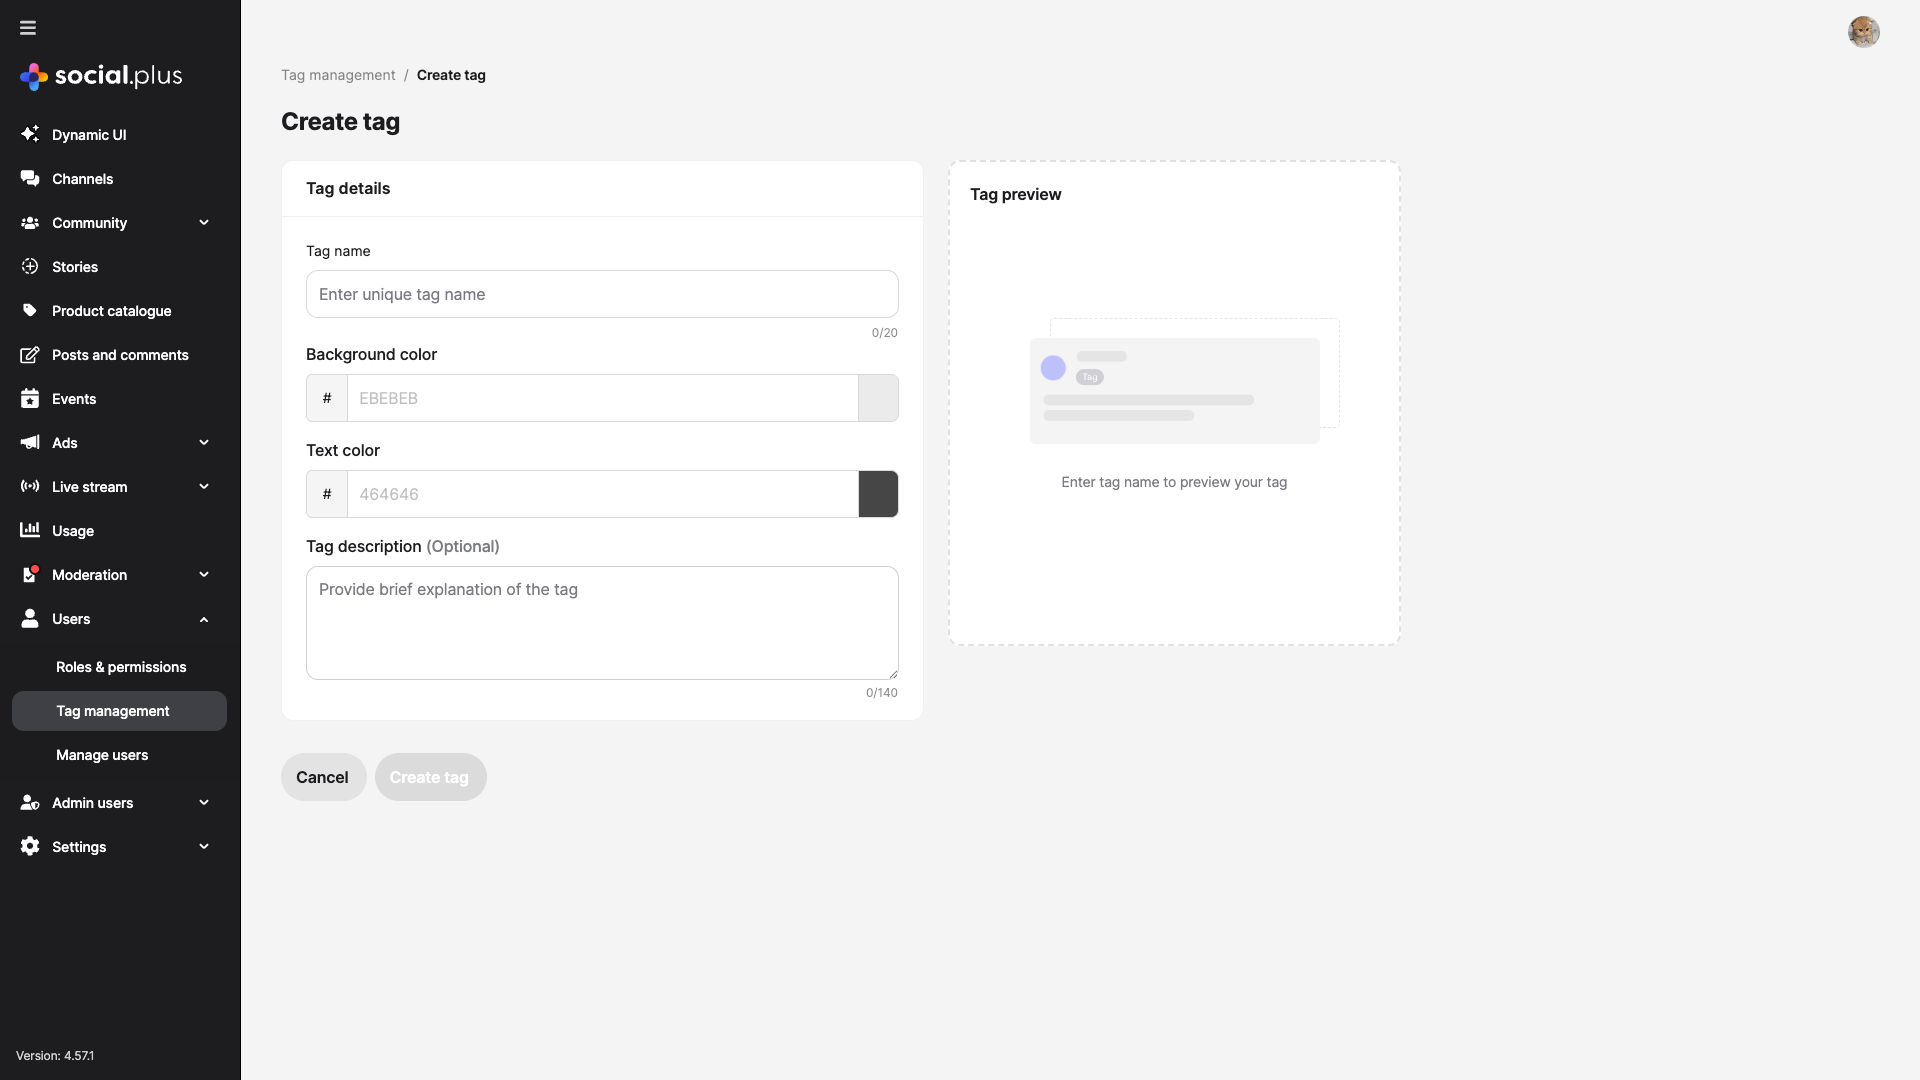Expand the Moderation section
Image resolution: width=1920 pixels, height=1080 pixels.
(x=204, y=574)
